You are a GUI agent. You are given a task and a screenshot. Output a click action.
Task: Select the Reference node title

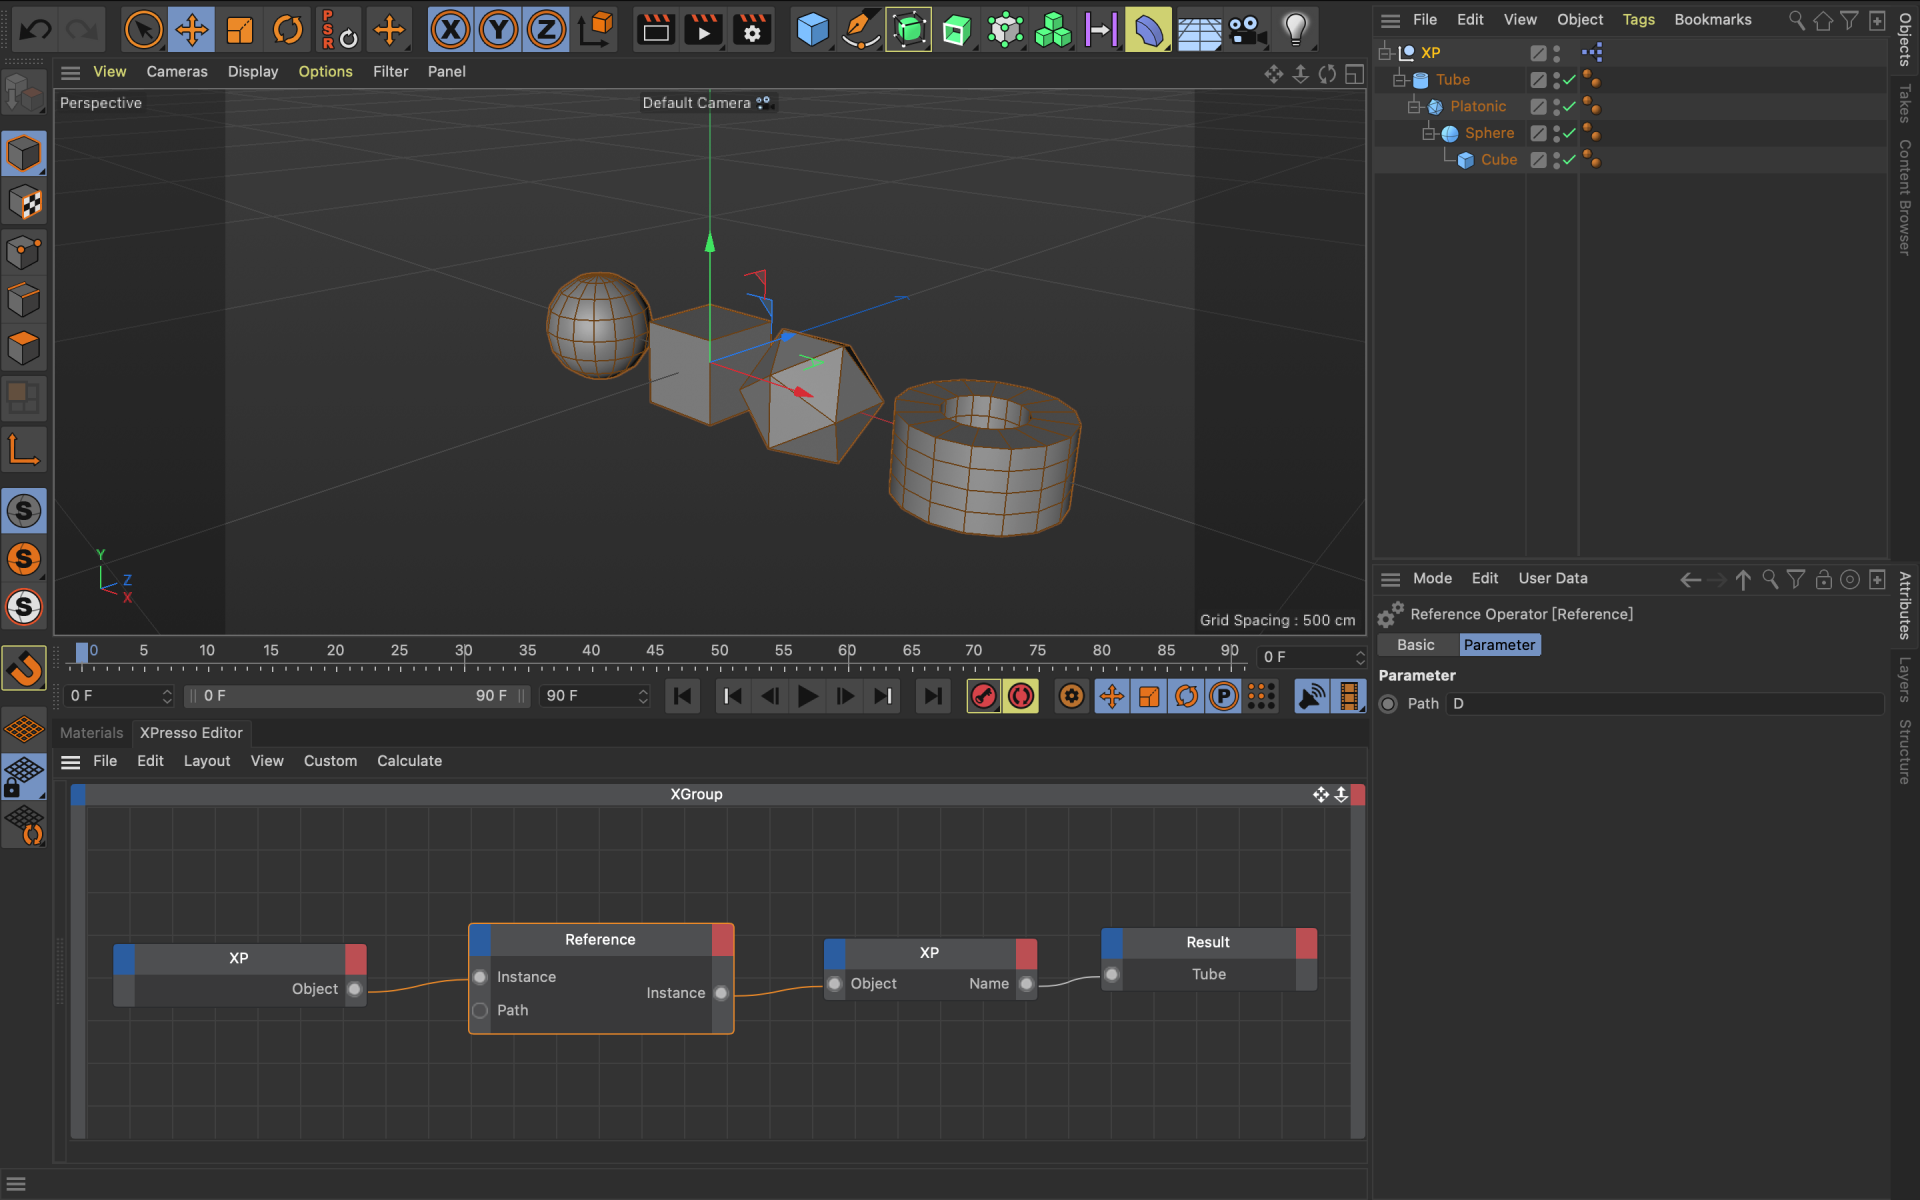[x=600, y=940]
